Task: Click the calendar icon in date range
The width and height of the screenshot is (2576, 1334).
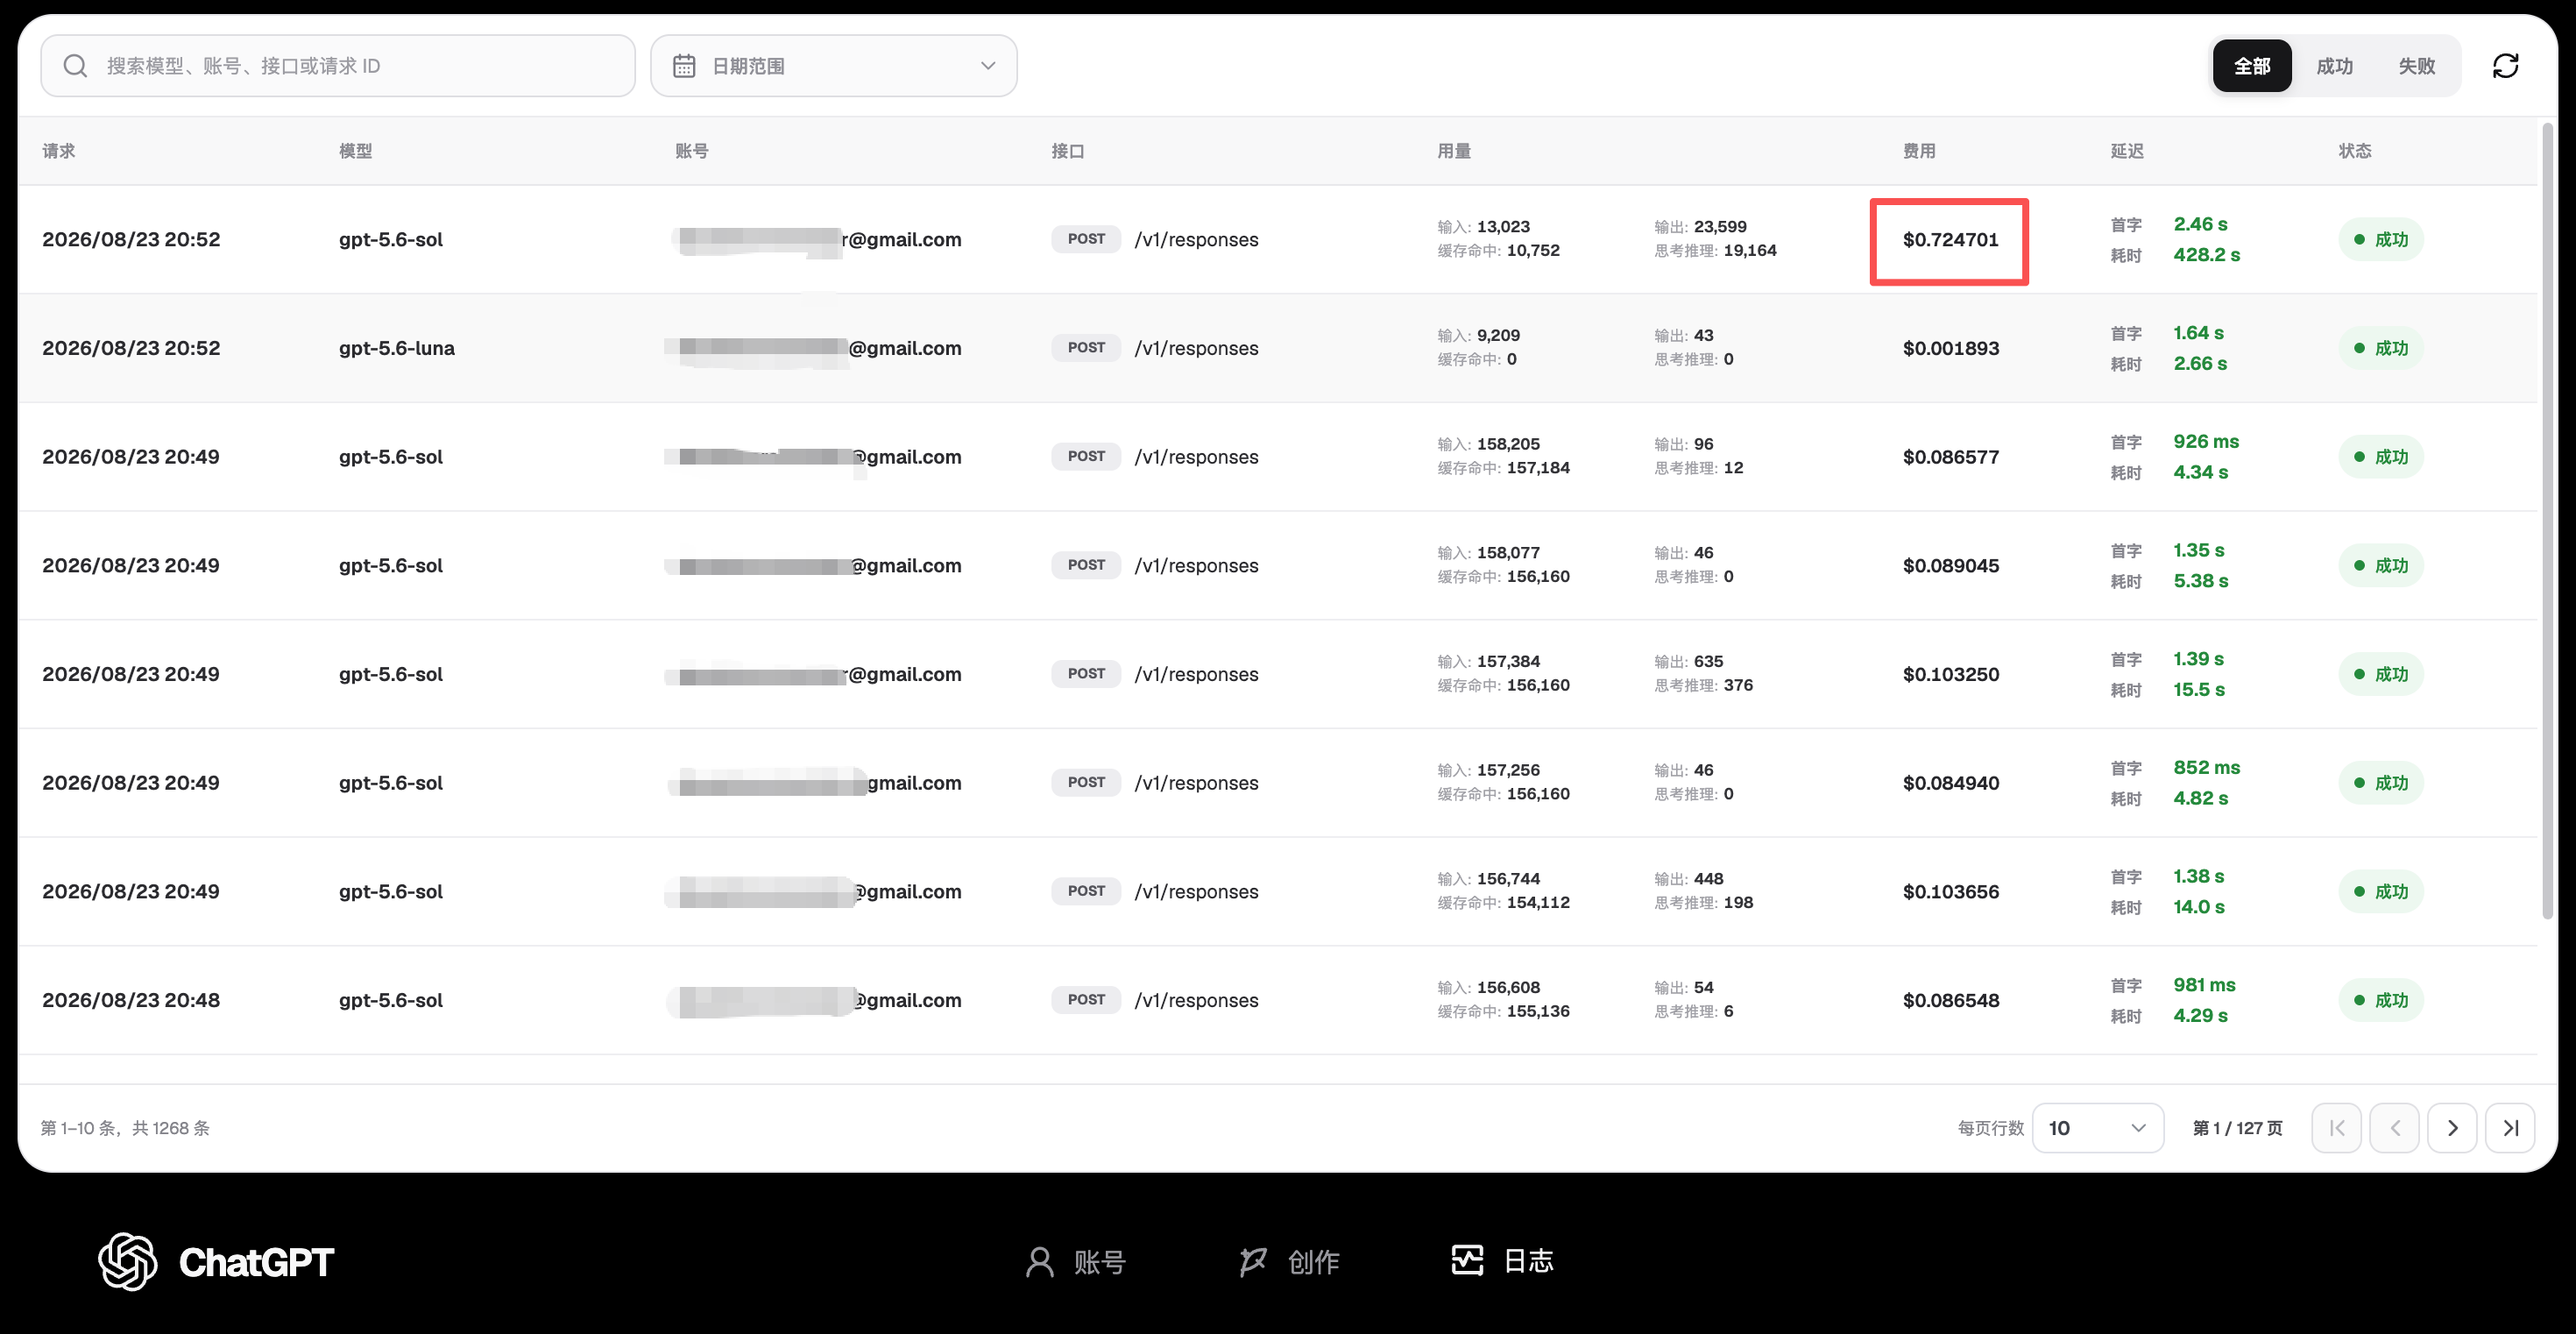Action: coord(684,66)
